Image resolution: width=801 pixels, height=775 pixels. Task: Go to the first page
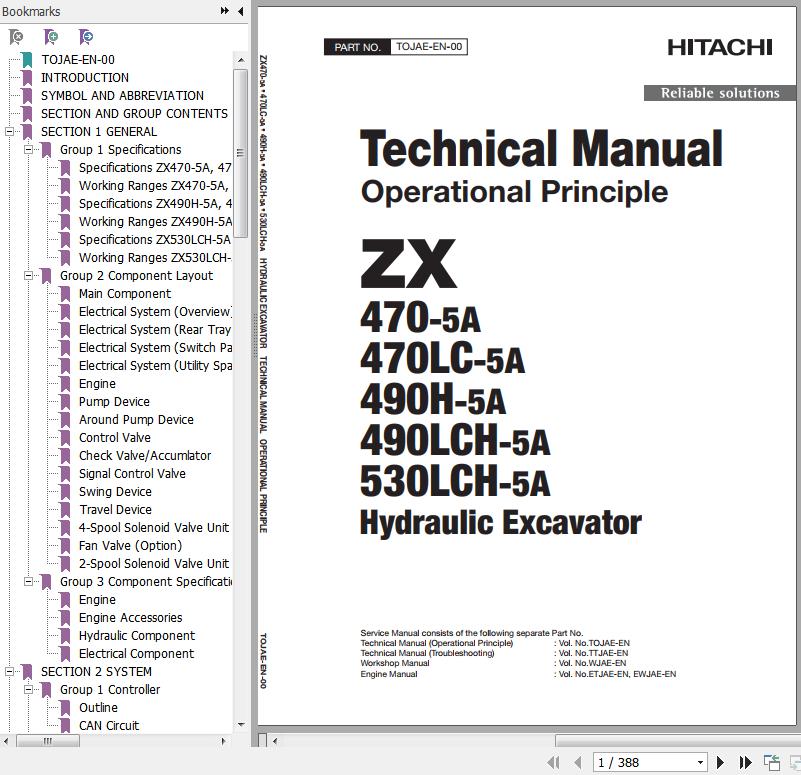click(553, 762)
